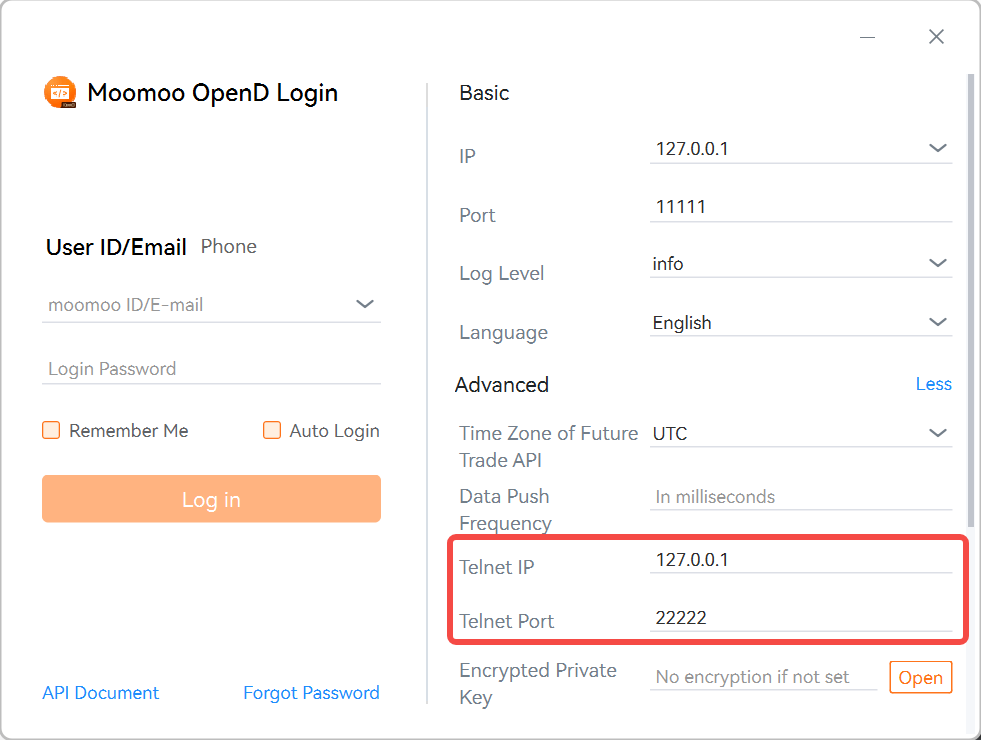Image resolution: width=981 pixels, height=740 pixels.
Task: Open the IP address dropdown
Action: coord(937,148)
